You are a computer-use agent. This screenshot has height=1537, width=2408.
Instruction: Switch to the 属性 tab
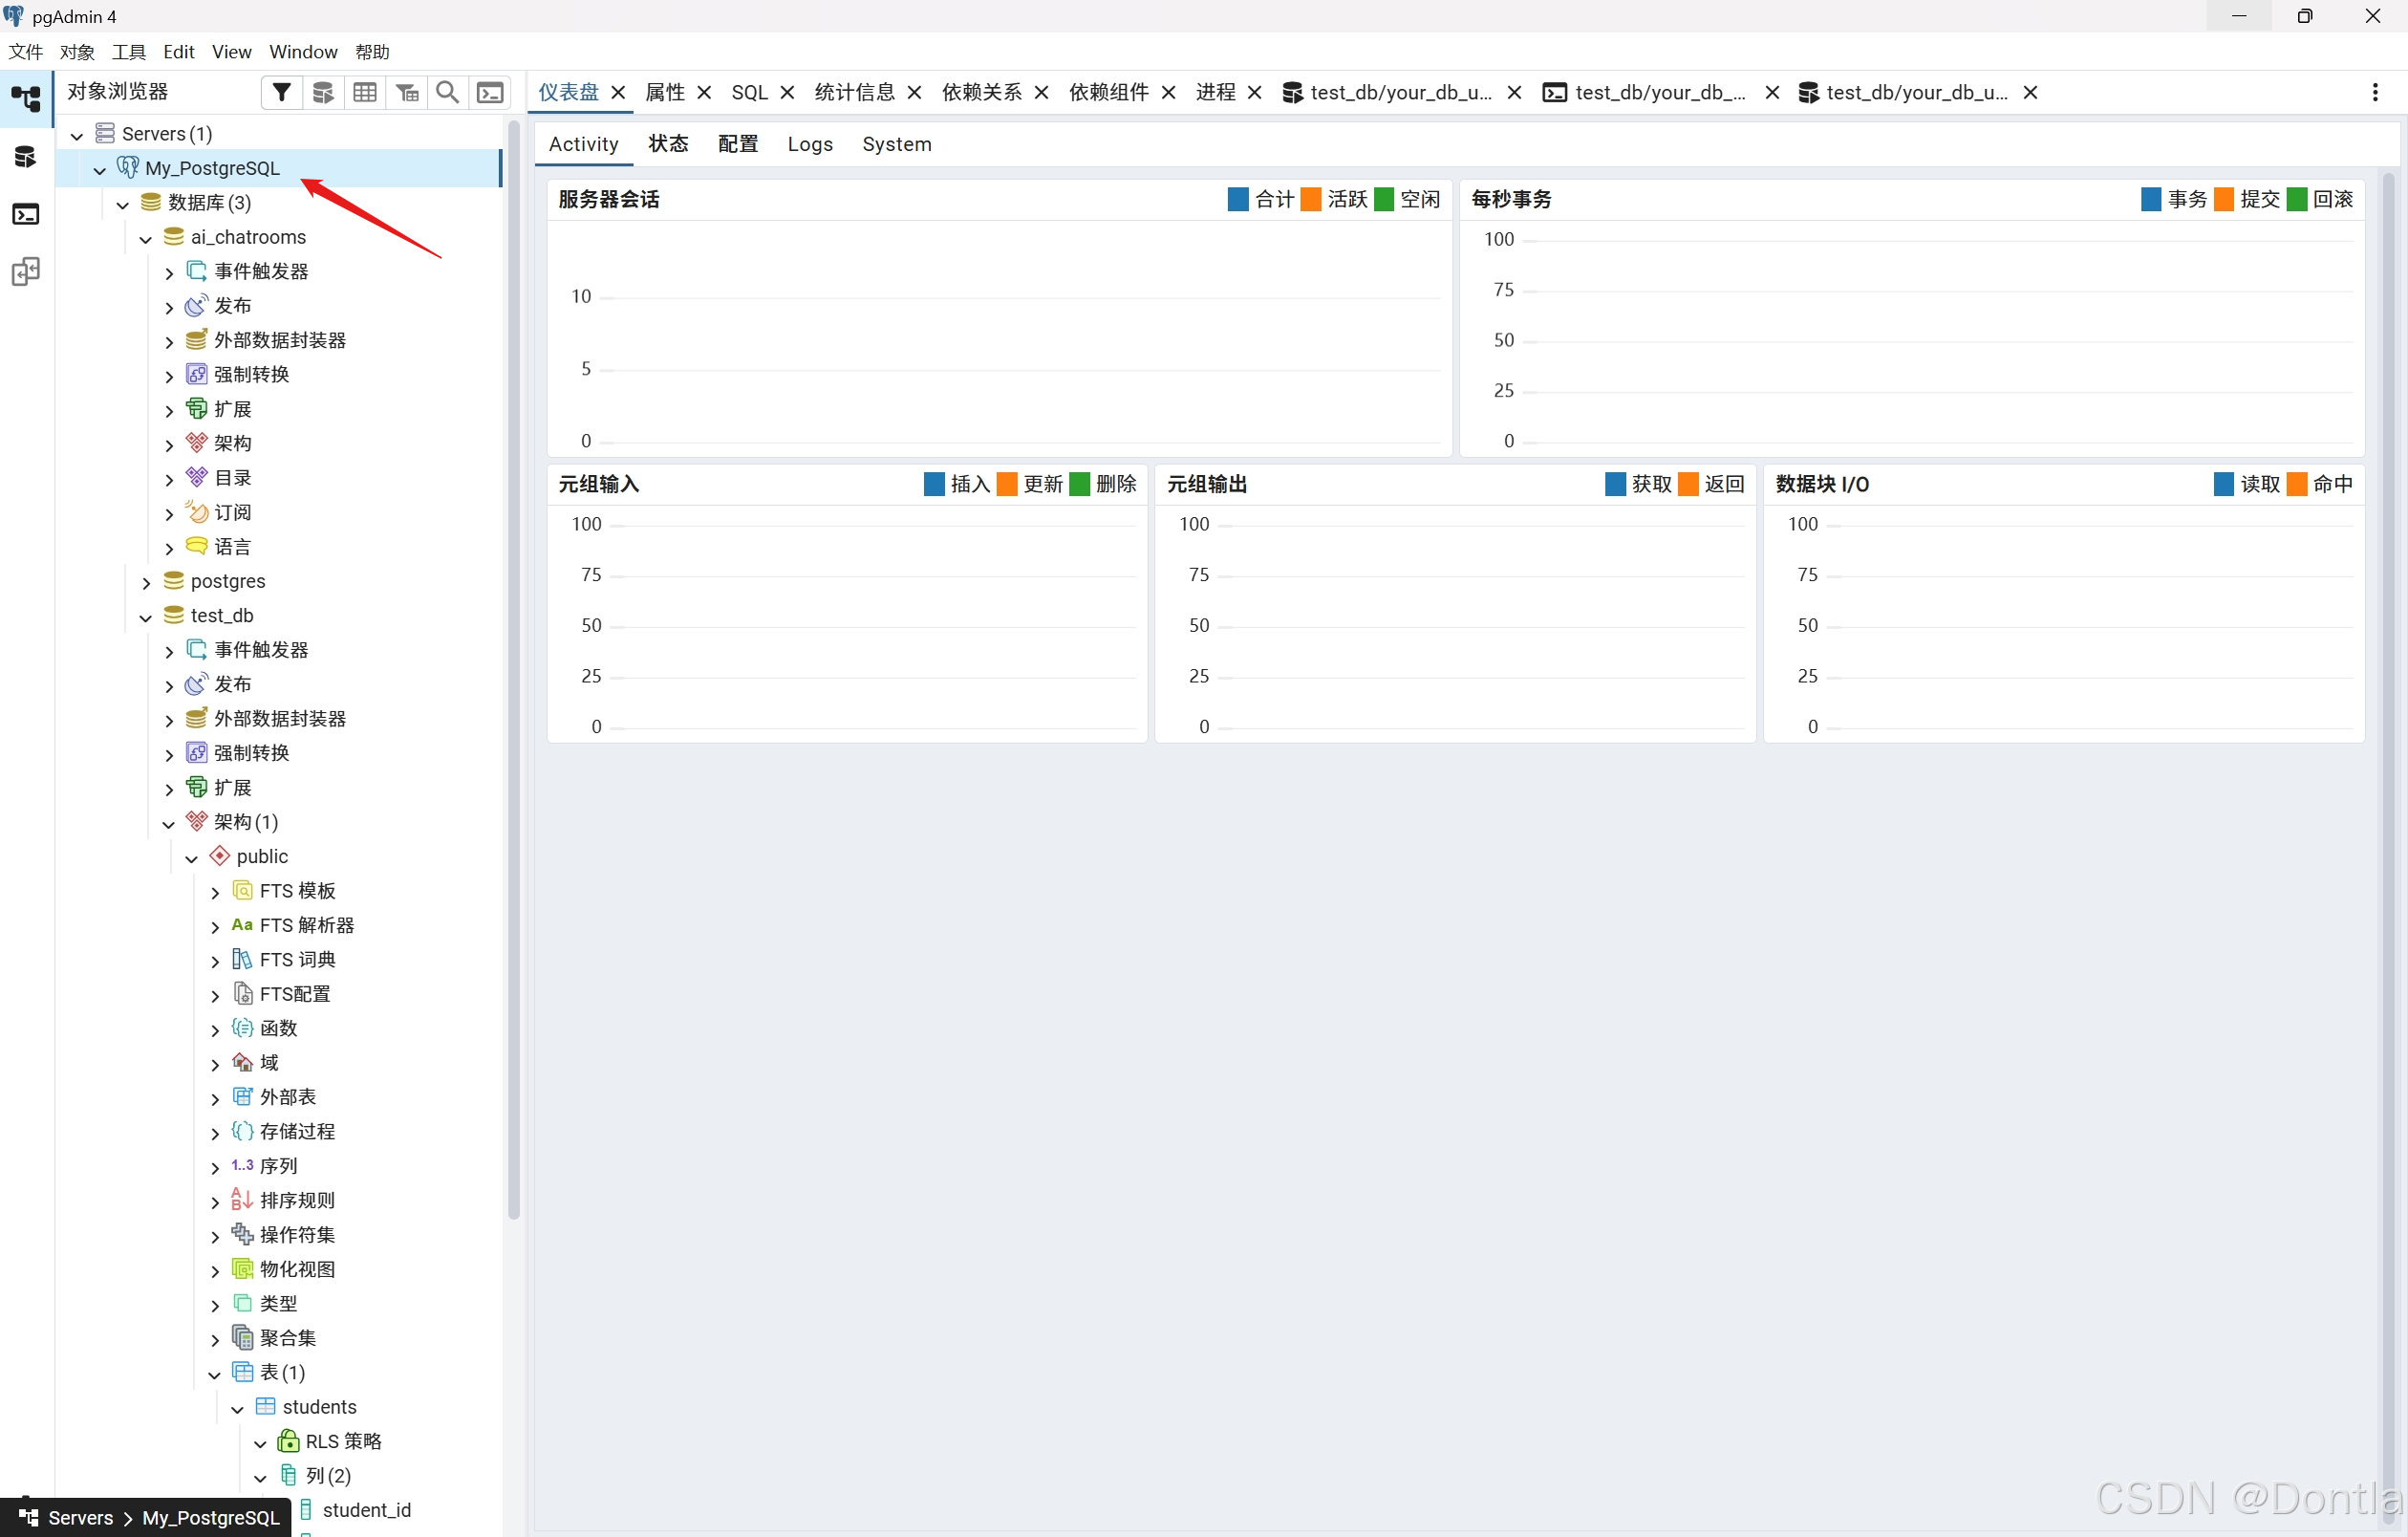pos(666,92)
